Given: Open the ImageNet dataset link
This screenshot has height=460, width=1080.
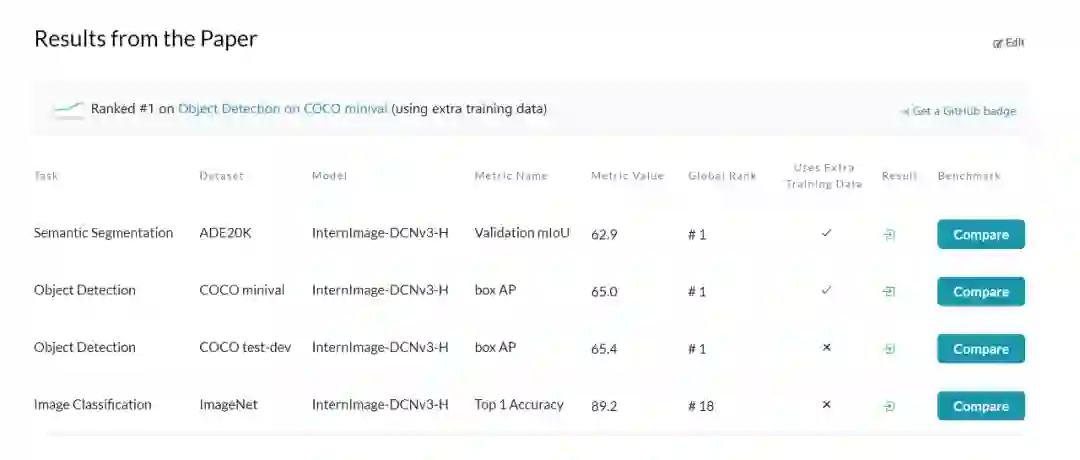Looking at the screenshot, I should coord(230,405).
